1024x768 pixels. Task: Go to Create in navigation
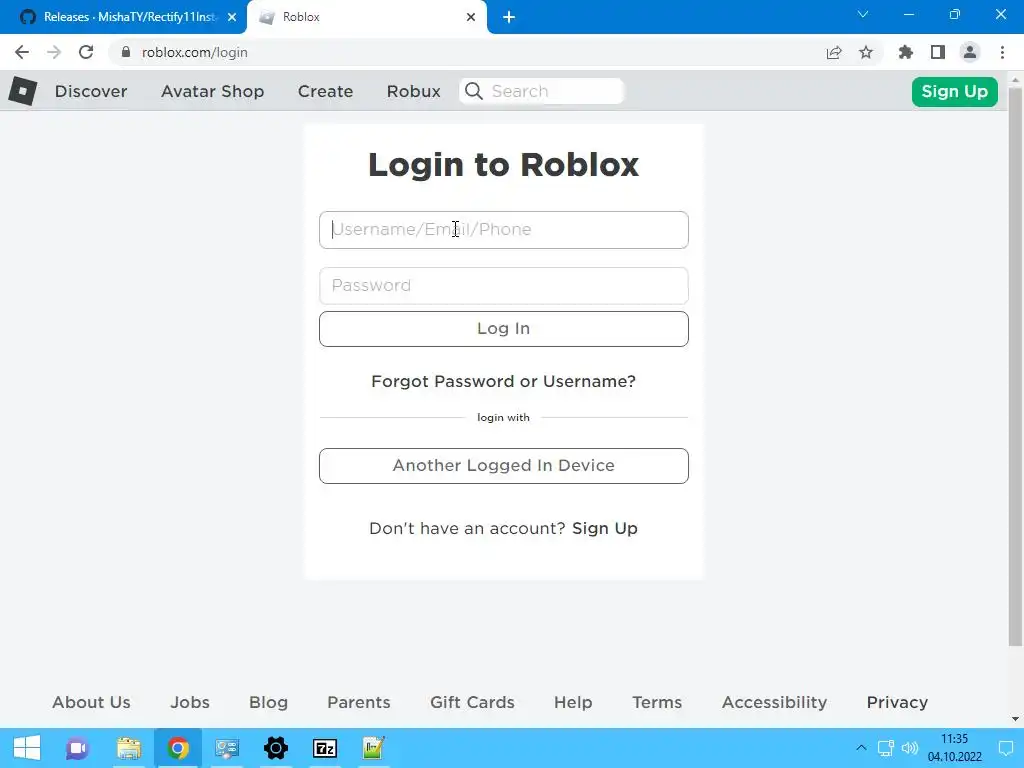325,91
